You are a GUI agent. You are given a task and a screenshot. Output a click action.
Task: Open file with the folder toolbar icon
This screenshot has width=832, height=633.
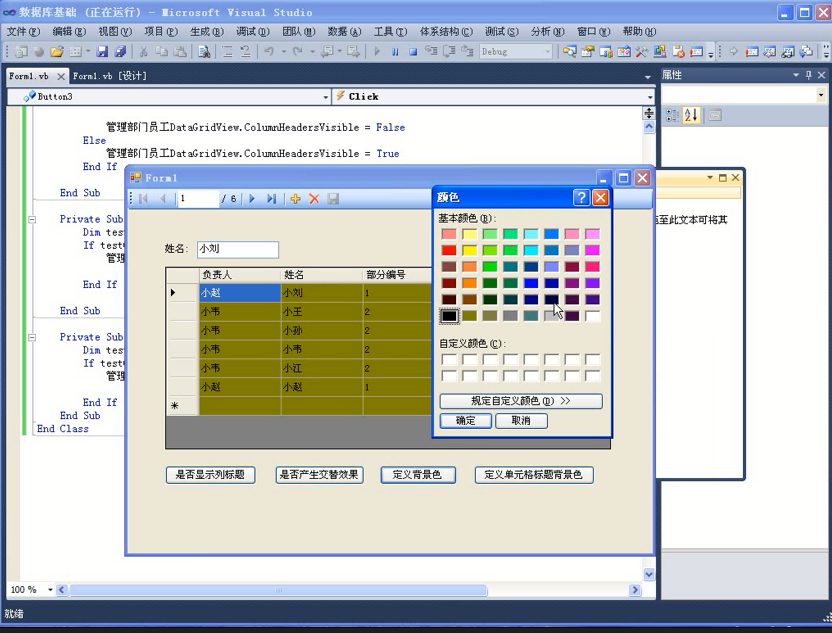click(57, 51)
